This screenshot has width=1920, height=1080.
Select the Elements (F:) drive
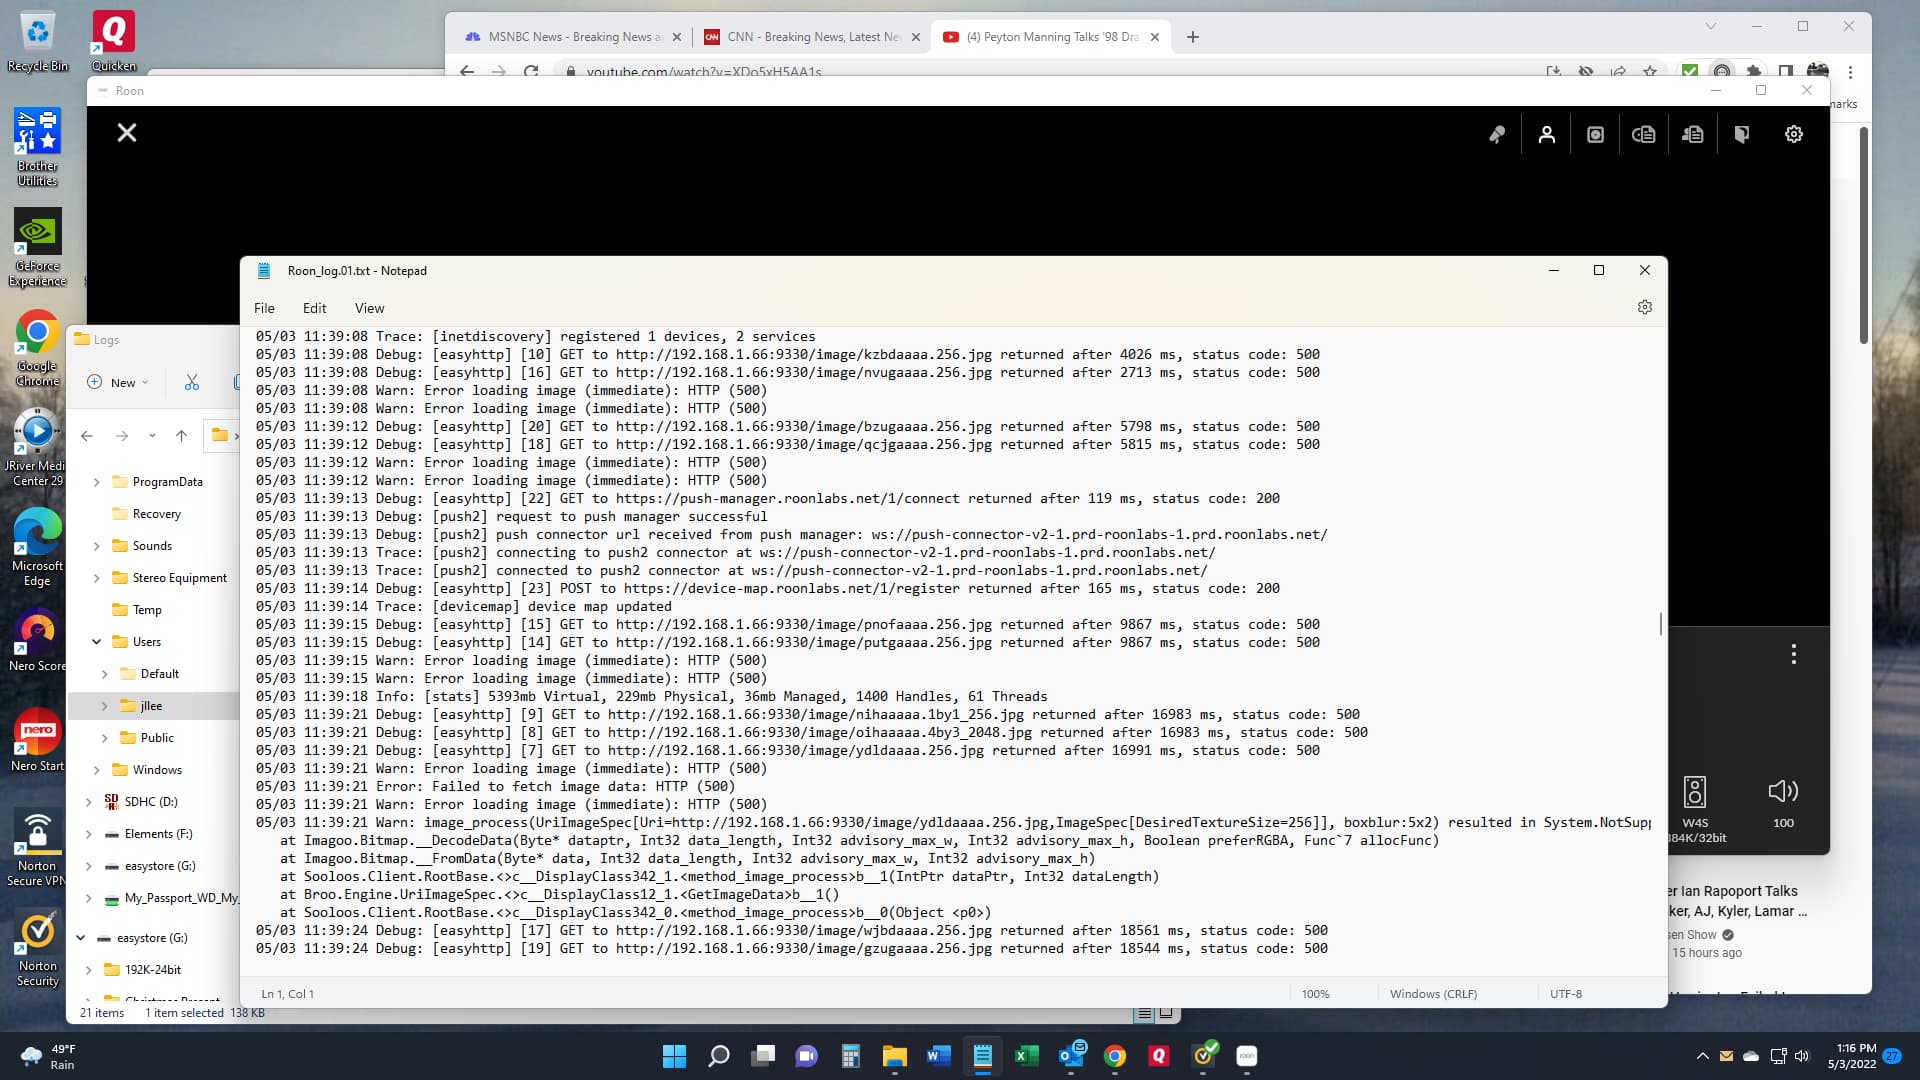(158, 834)
